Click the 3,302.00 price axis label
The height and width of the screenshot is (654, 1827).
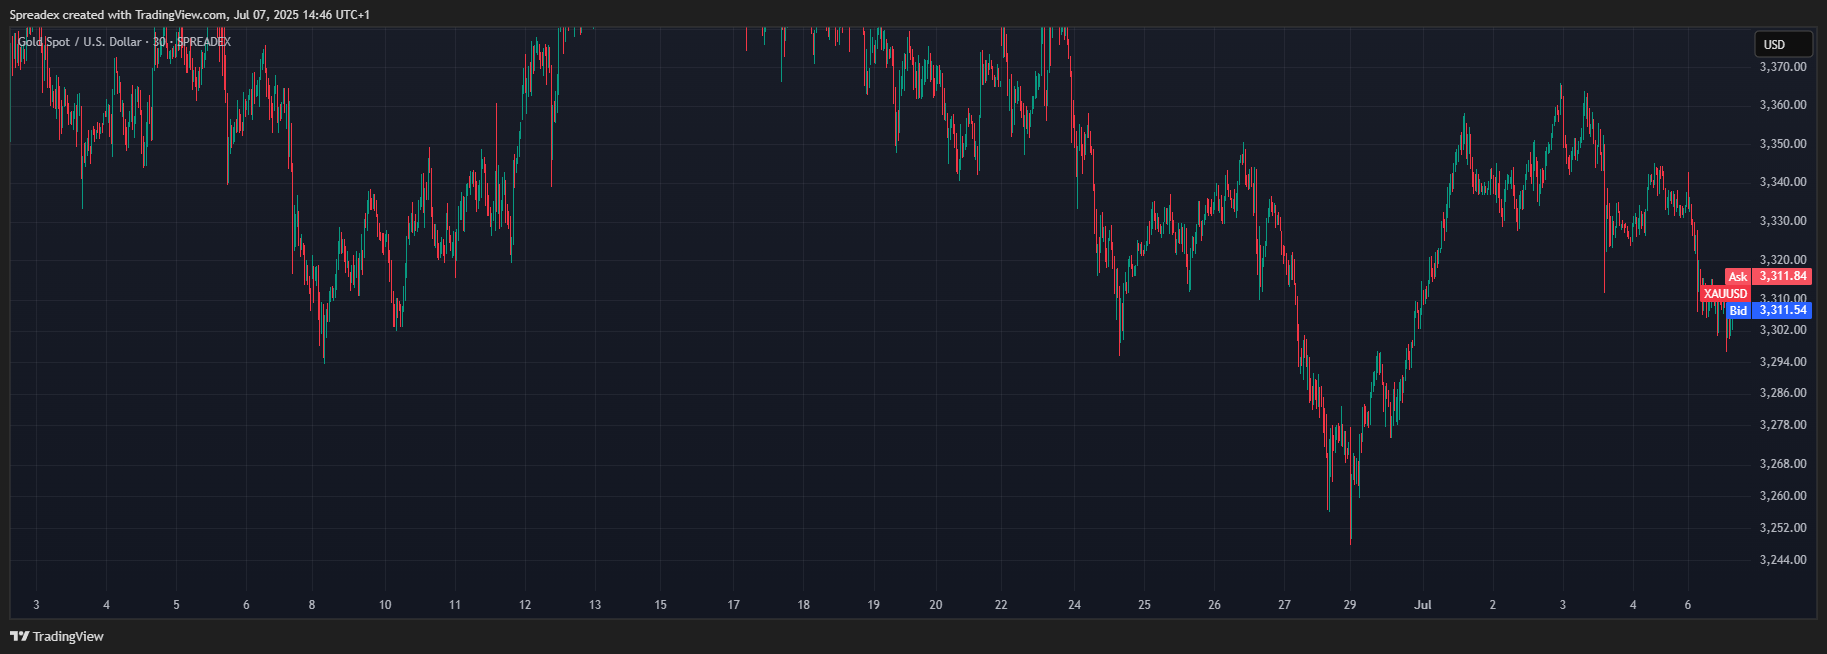tap(1783, 330)
